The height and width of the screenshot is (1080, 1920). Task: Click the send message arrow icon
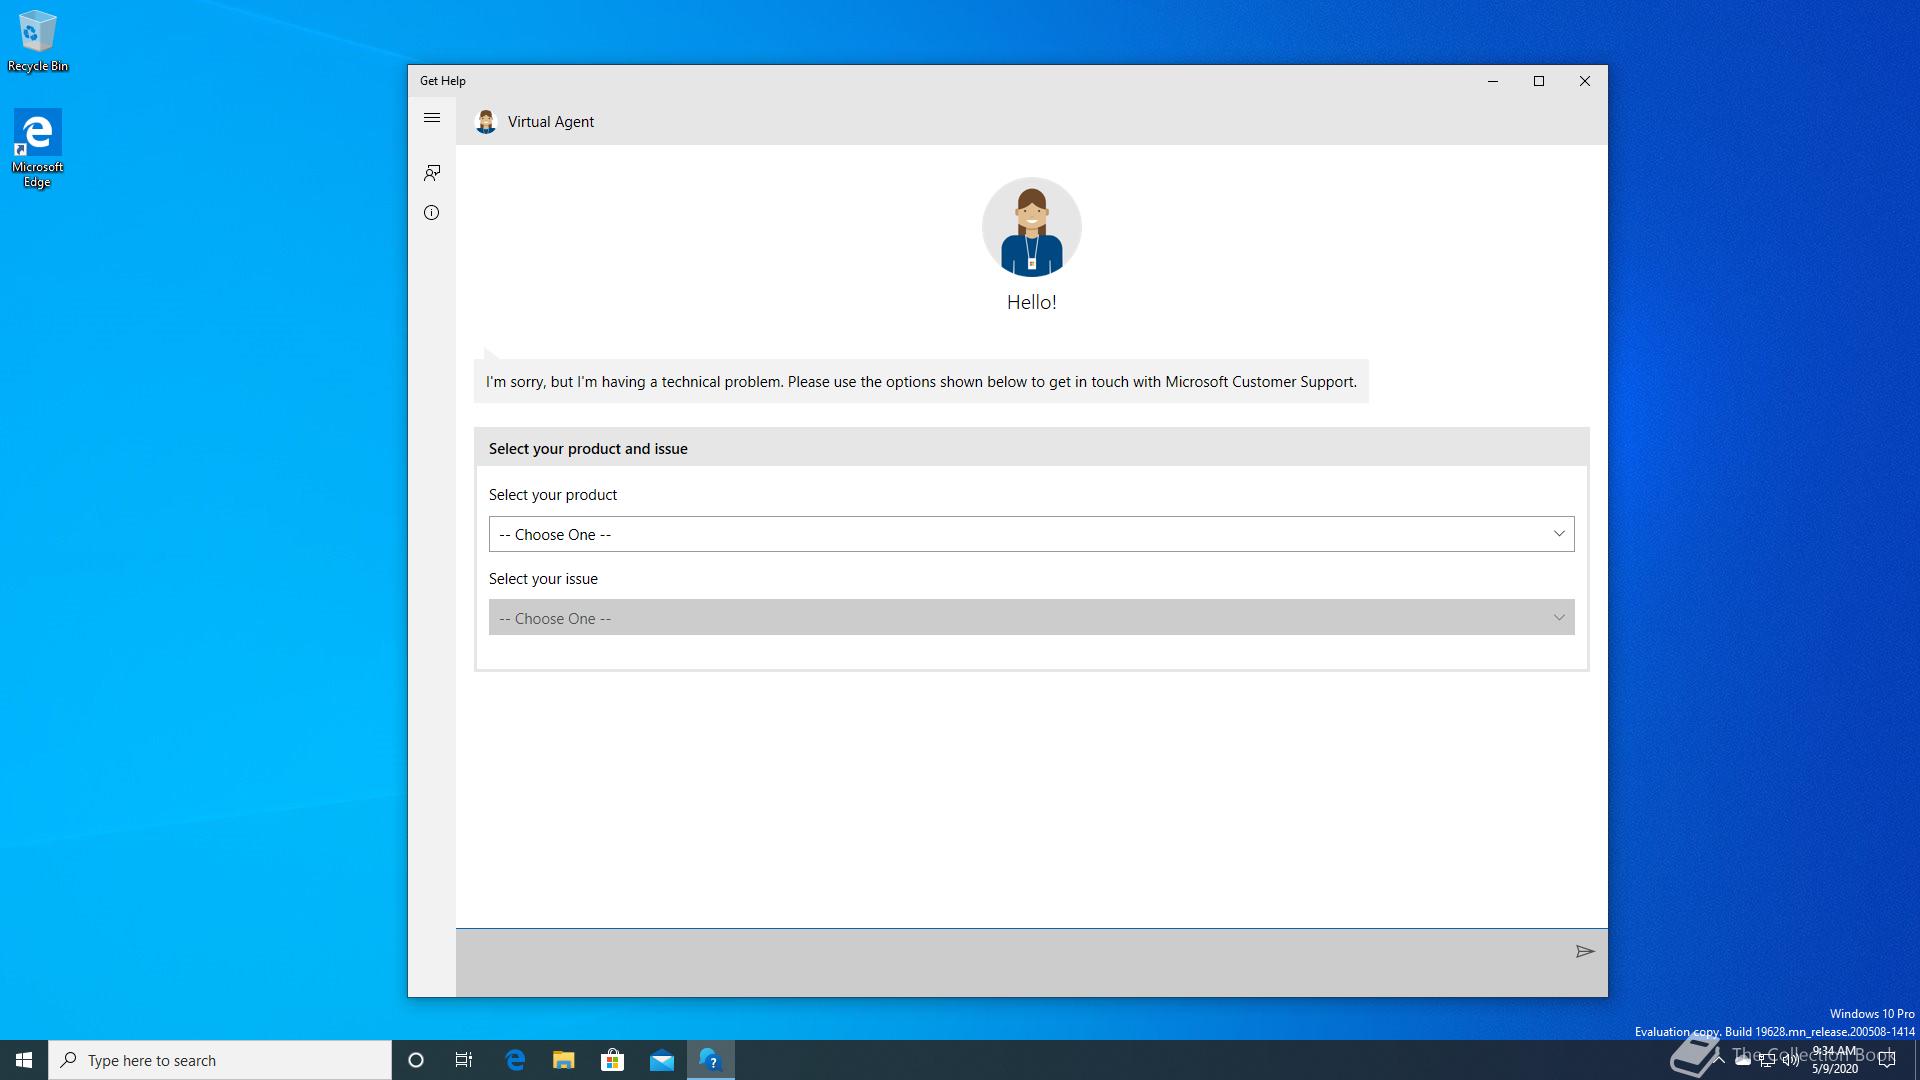[1584, 951]
